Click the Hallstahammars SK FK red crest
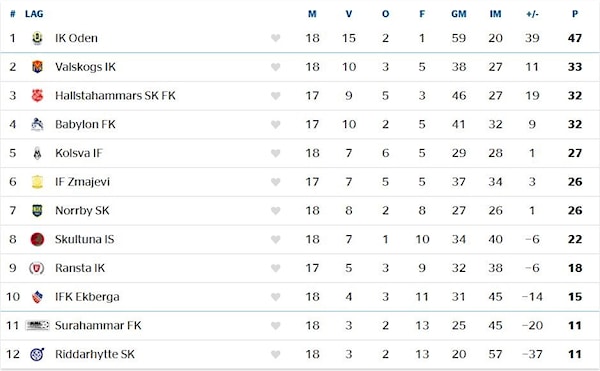The height and width of the screenshot is (371, 600). point(37,96)
